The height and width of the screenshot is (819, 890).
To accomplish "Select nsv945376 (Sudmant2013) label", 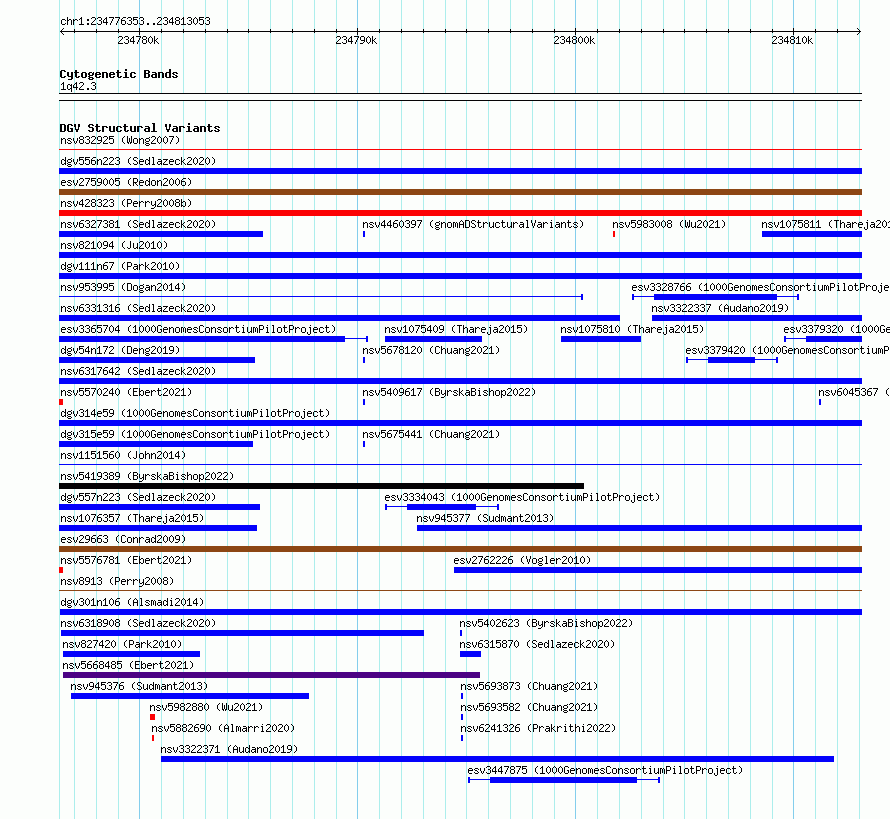I will (139, 686).
